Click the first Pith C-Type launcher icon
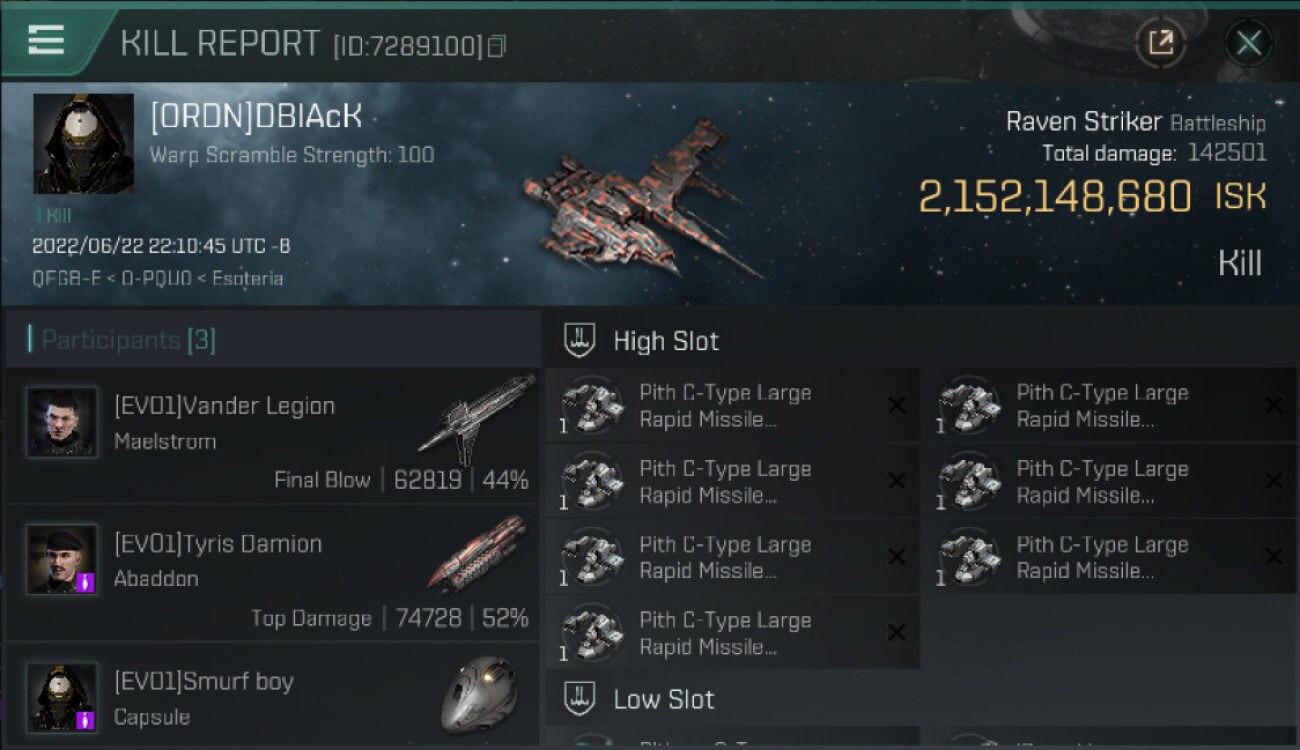The image size is (1300, 750). click(591, 405)
